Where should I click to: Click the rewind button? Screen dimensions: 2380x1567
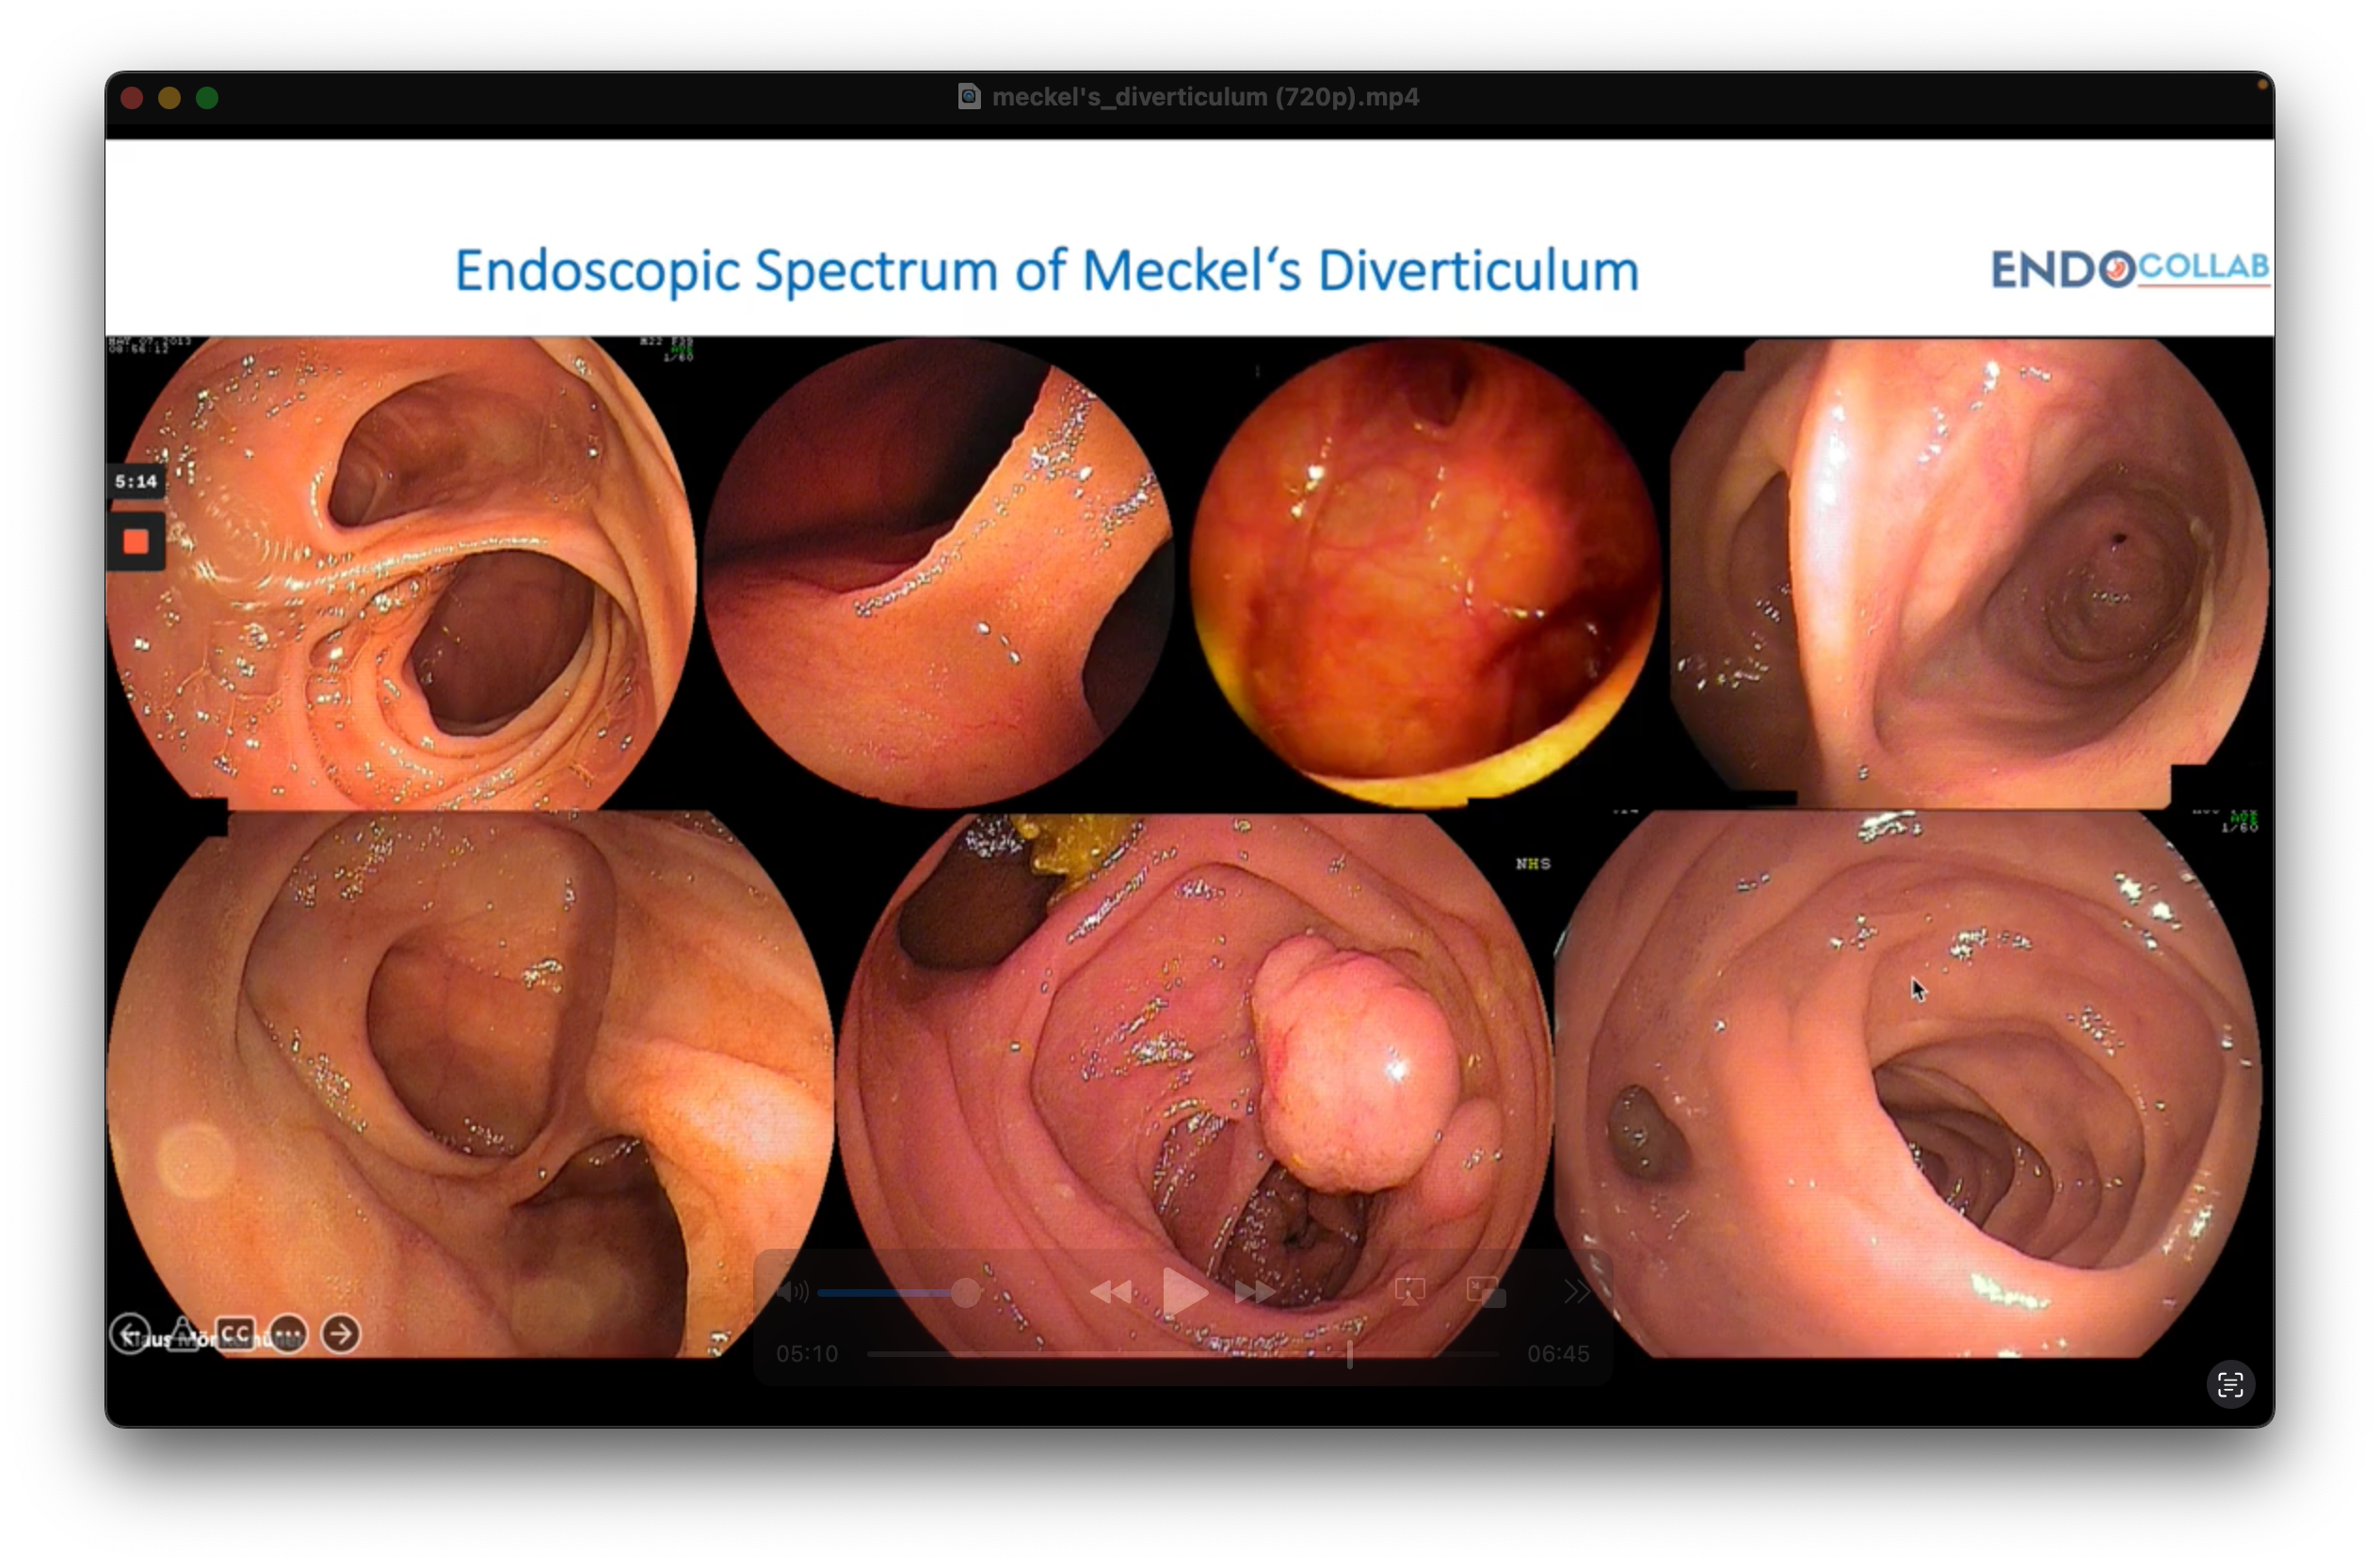pyautogui.click(x=1110, y=1292)
